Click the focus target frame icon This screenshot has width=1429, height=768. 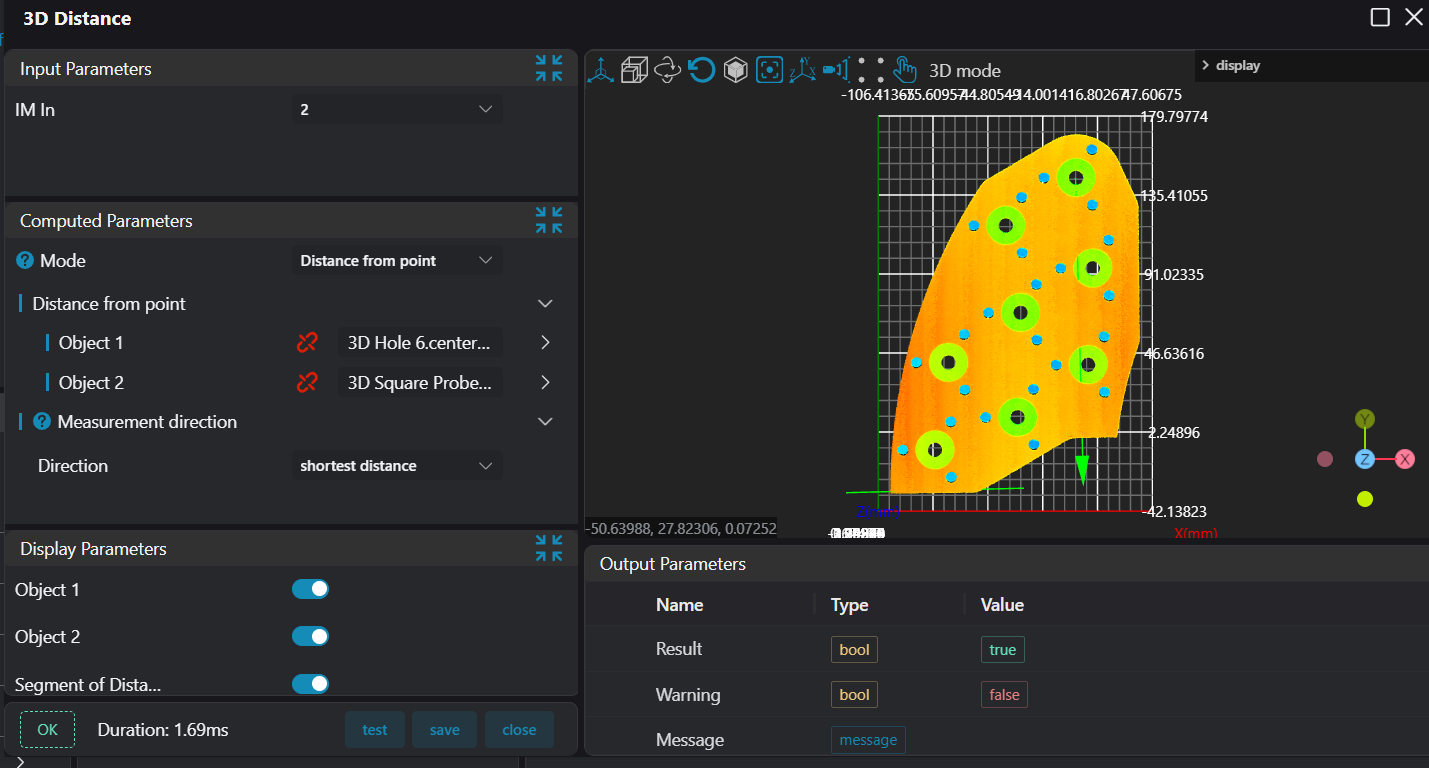coord(769,70)
